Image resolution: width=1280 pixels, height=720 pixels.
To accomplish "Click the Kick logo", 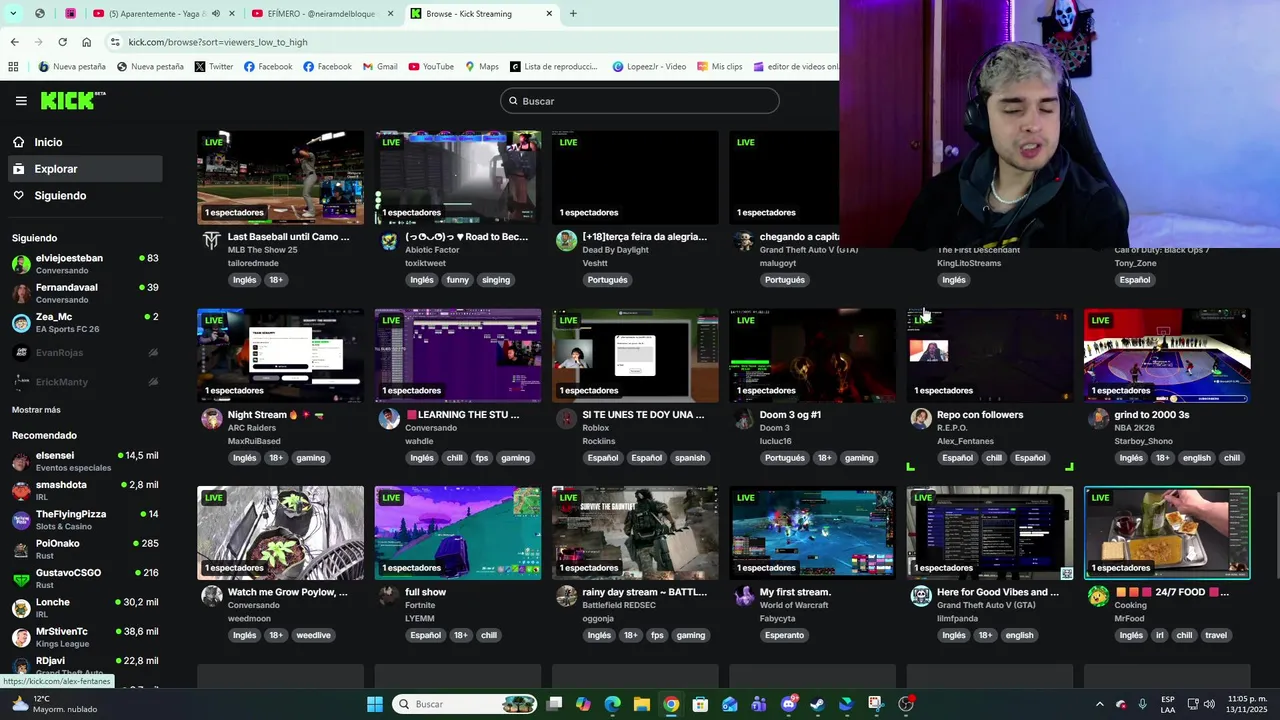I will pyautogui.click(x=72, y=101).
